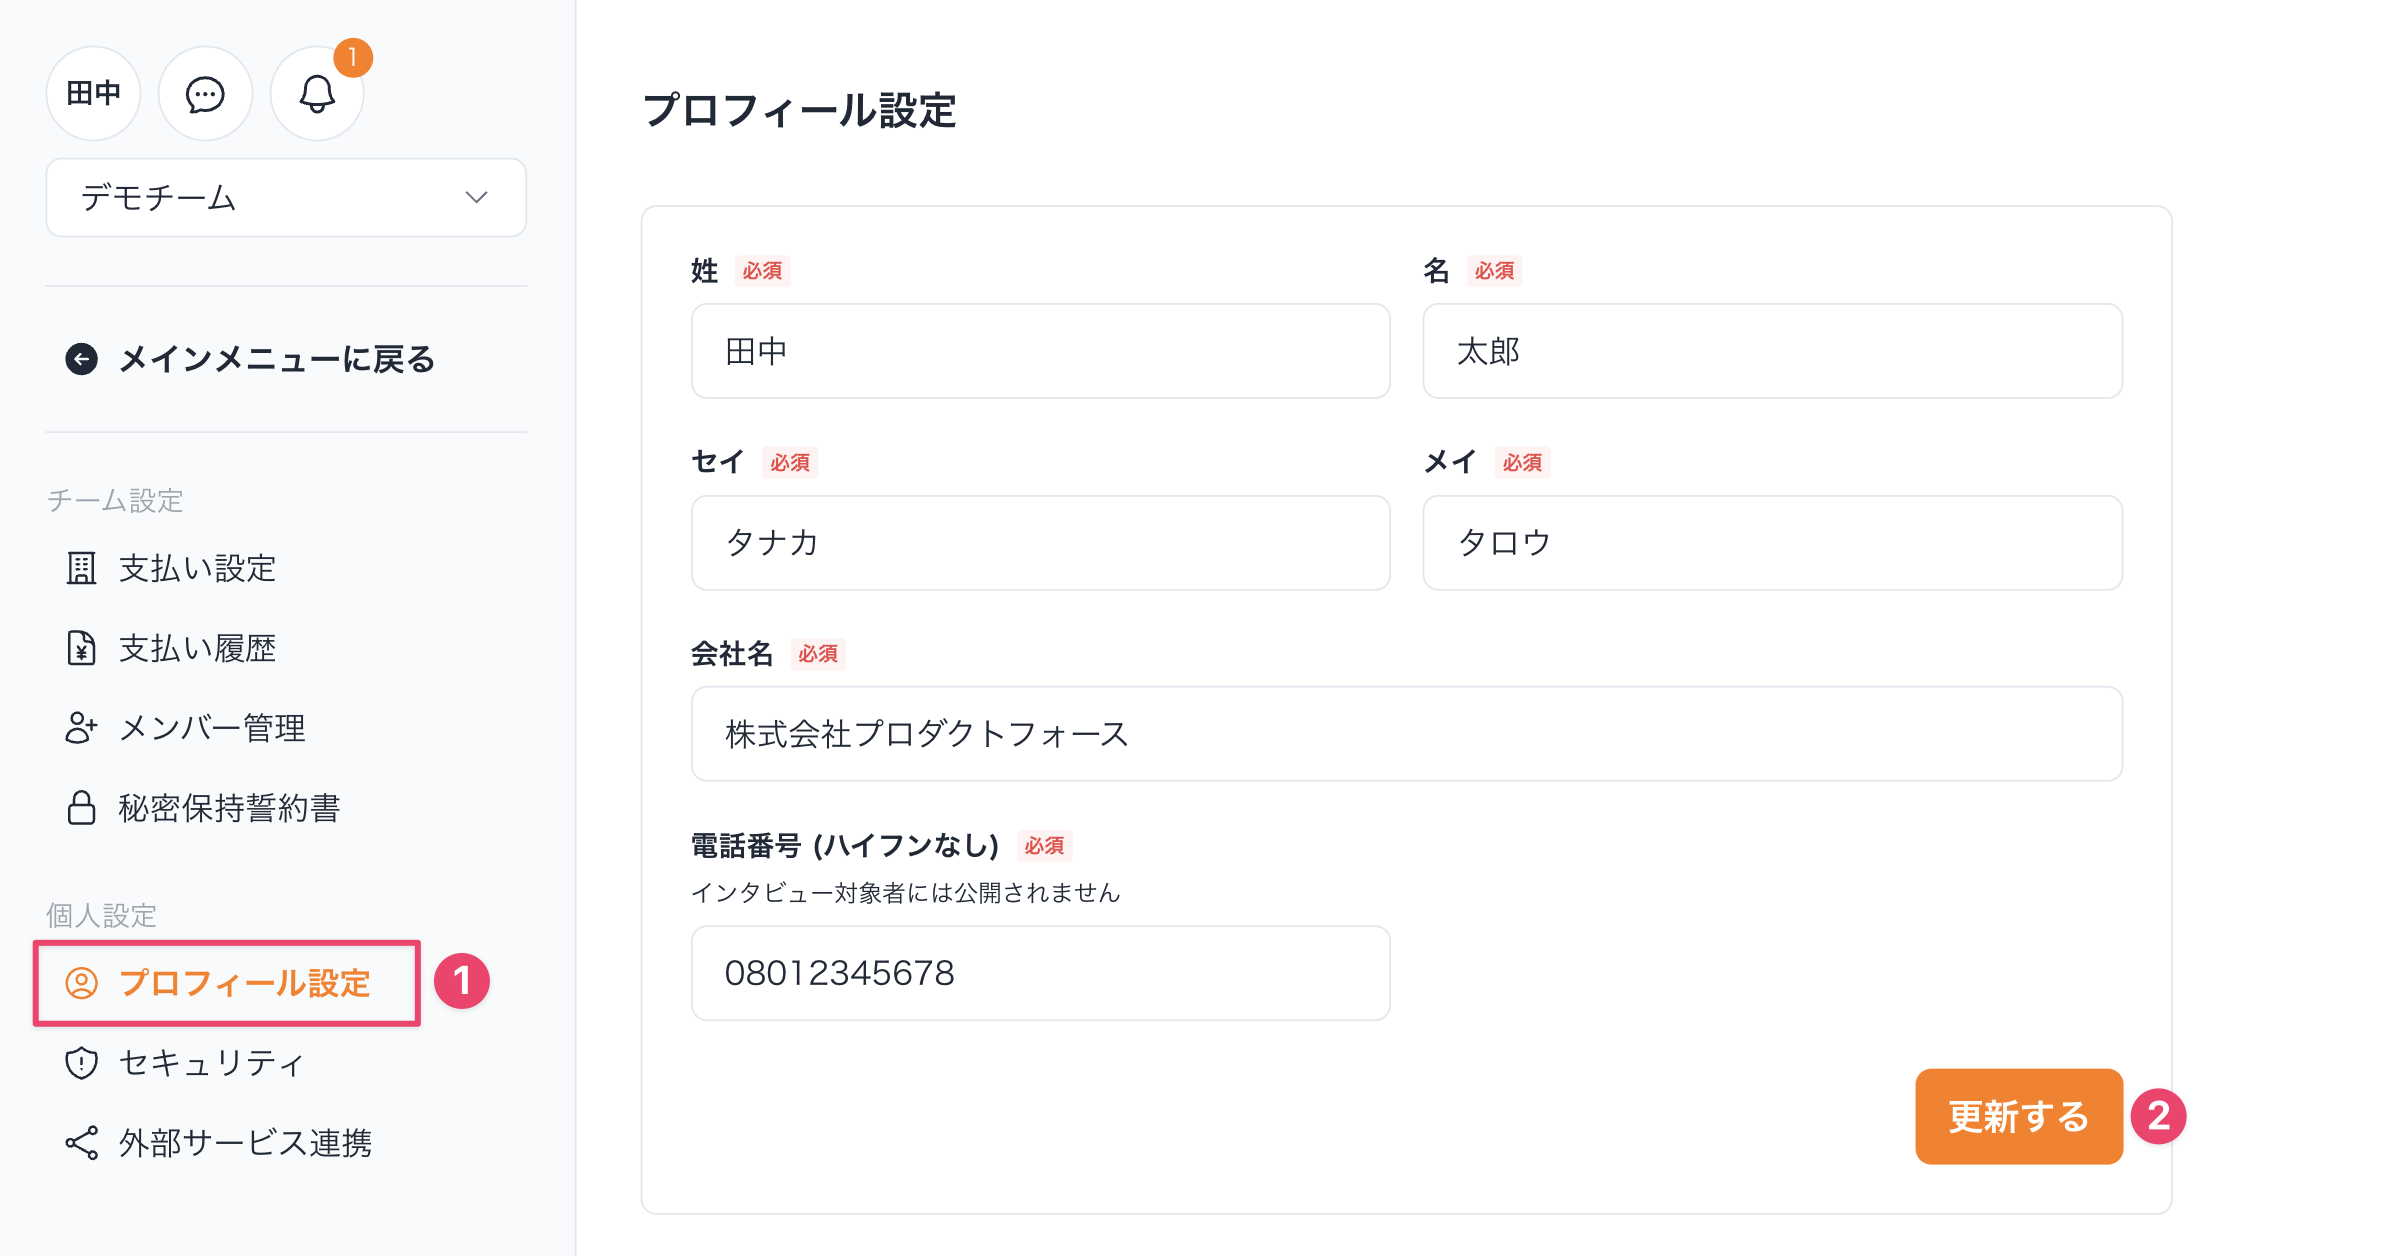Click the yen document icon for 支払い履歴
The height and width of the screenshot is (1256, 2394).
(x=82, y=648)
